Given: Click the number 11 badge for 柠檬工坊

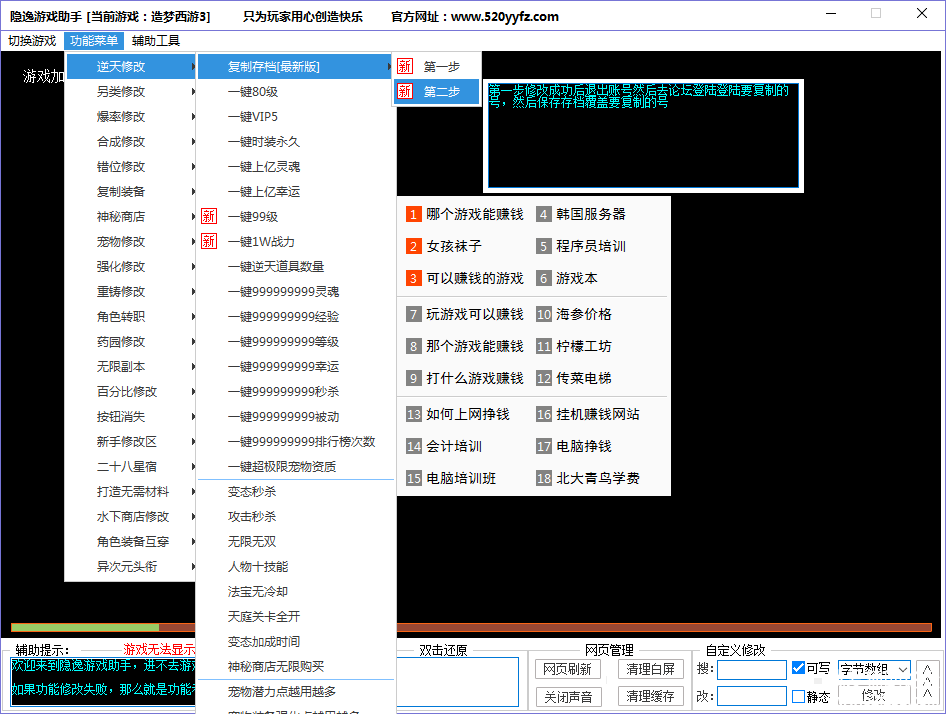Looking at the screenshot, I should pos(544,346).
